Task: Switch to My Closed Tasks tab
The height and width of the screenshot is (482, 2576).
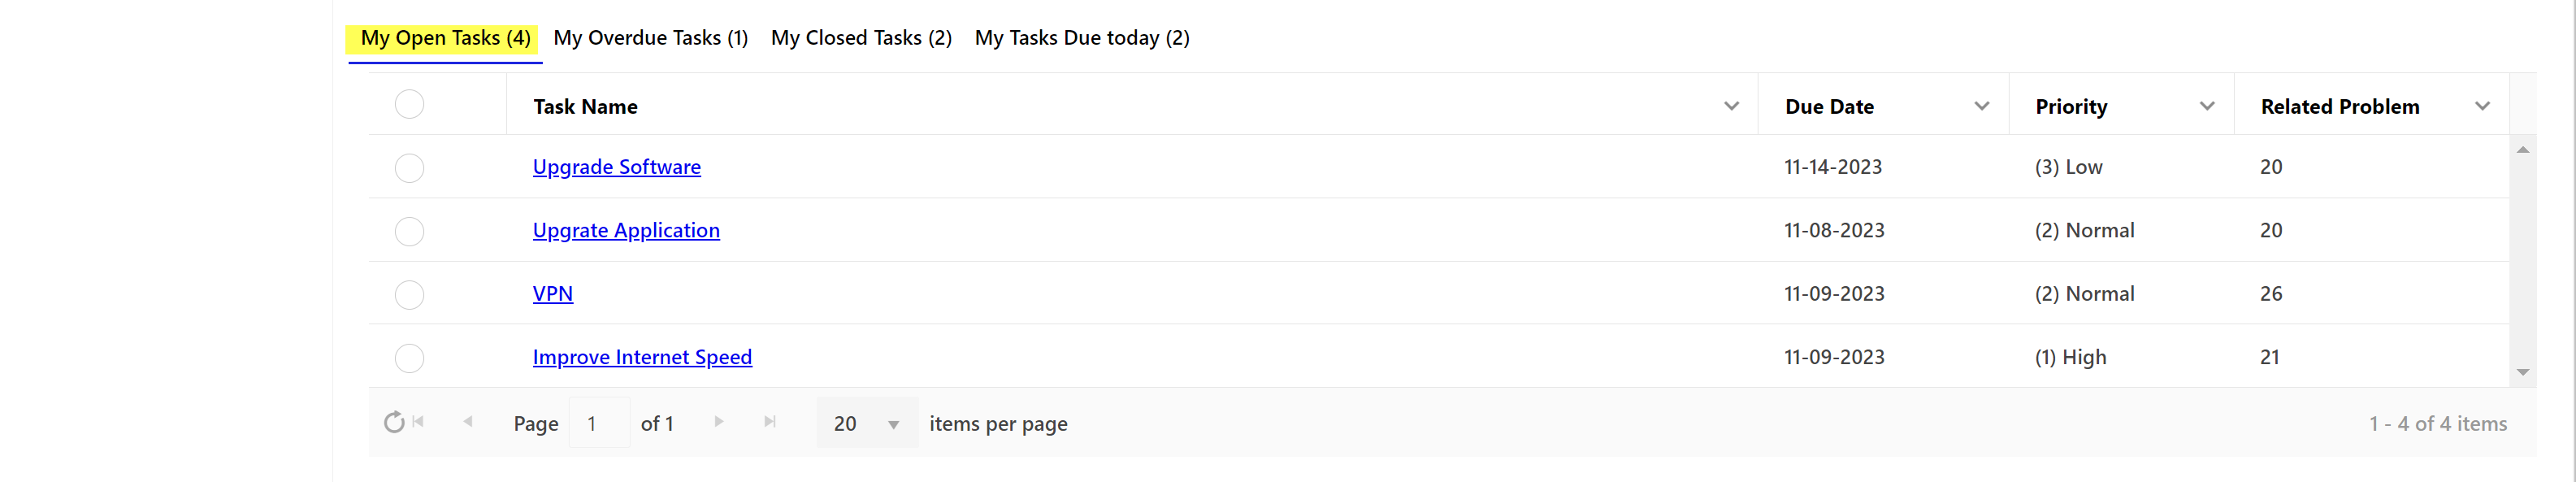Action: 860,38
